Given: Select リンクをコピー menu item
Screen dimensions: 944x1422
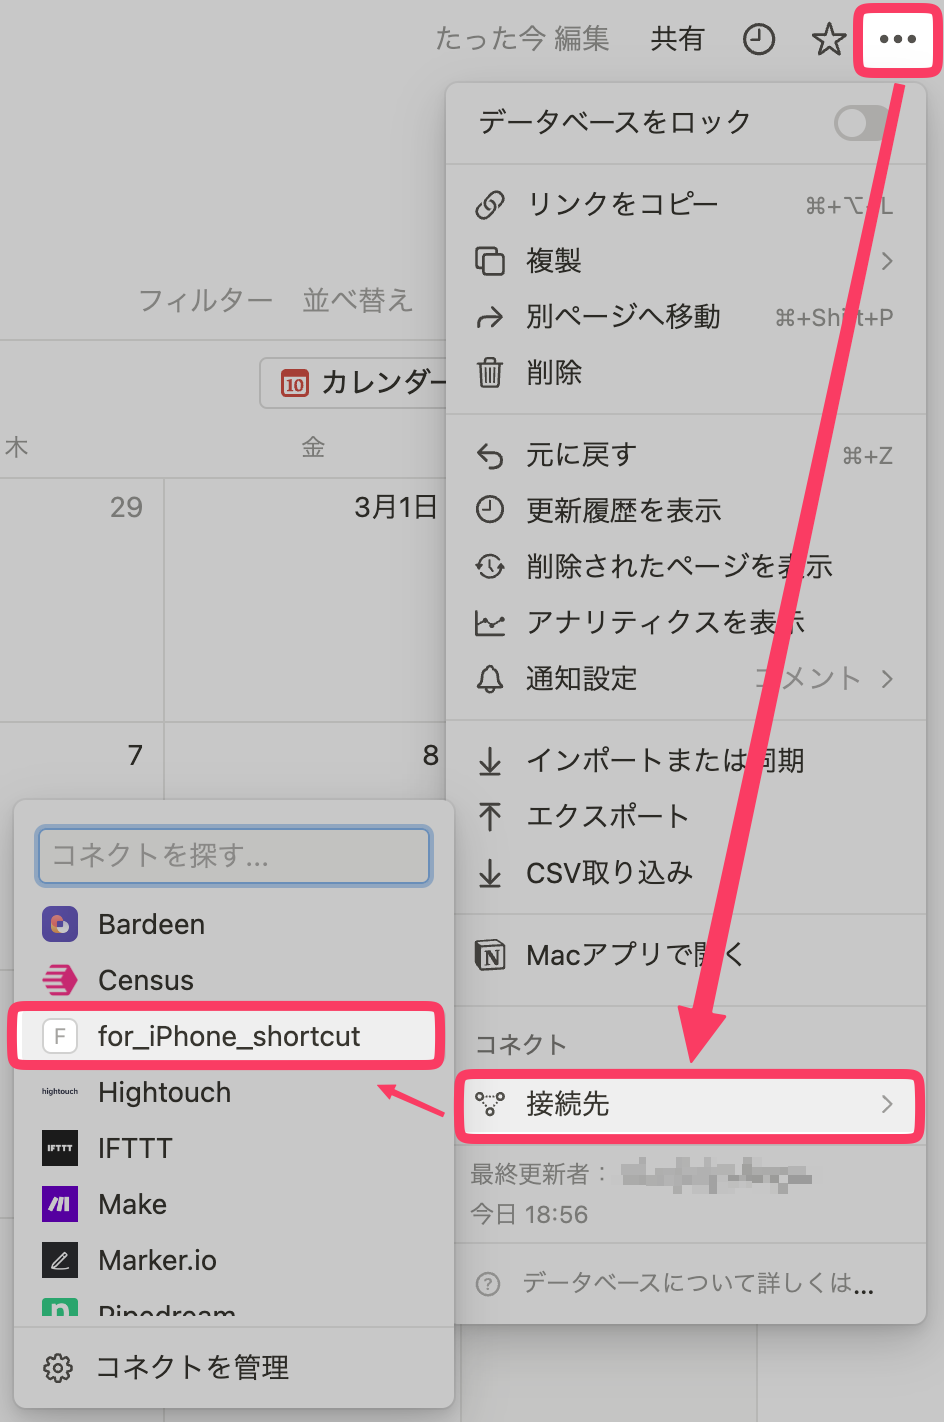Looking at the screenshot, I should [685, 205].
